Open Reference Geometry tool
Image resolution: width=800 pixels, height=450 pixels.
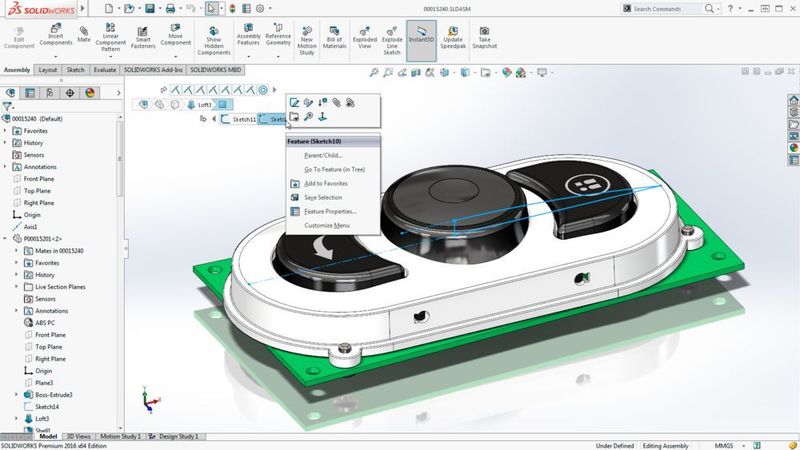278,34
